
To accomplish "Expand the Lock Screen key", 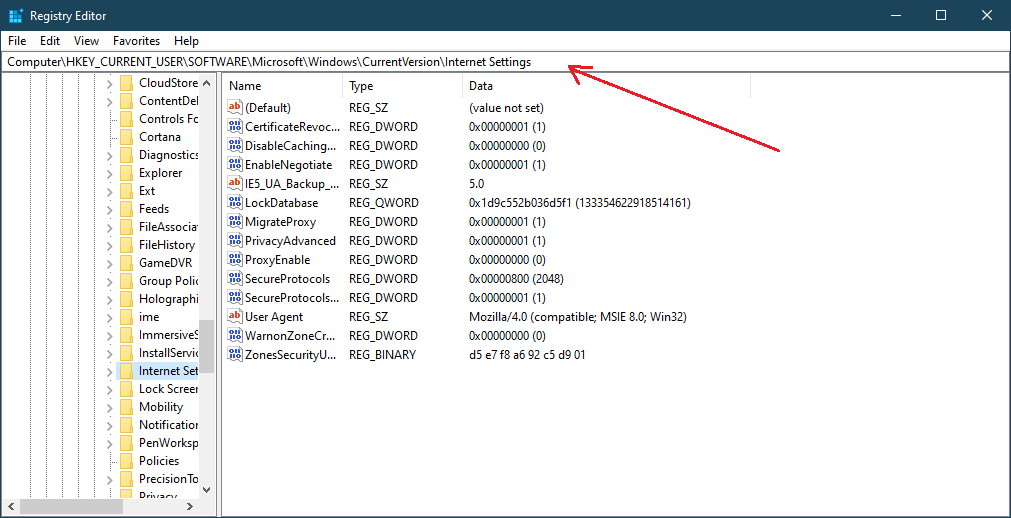I will click(x=110, y=390).
